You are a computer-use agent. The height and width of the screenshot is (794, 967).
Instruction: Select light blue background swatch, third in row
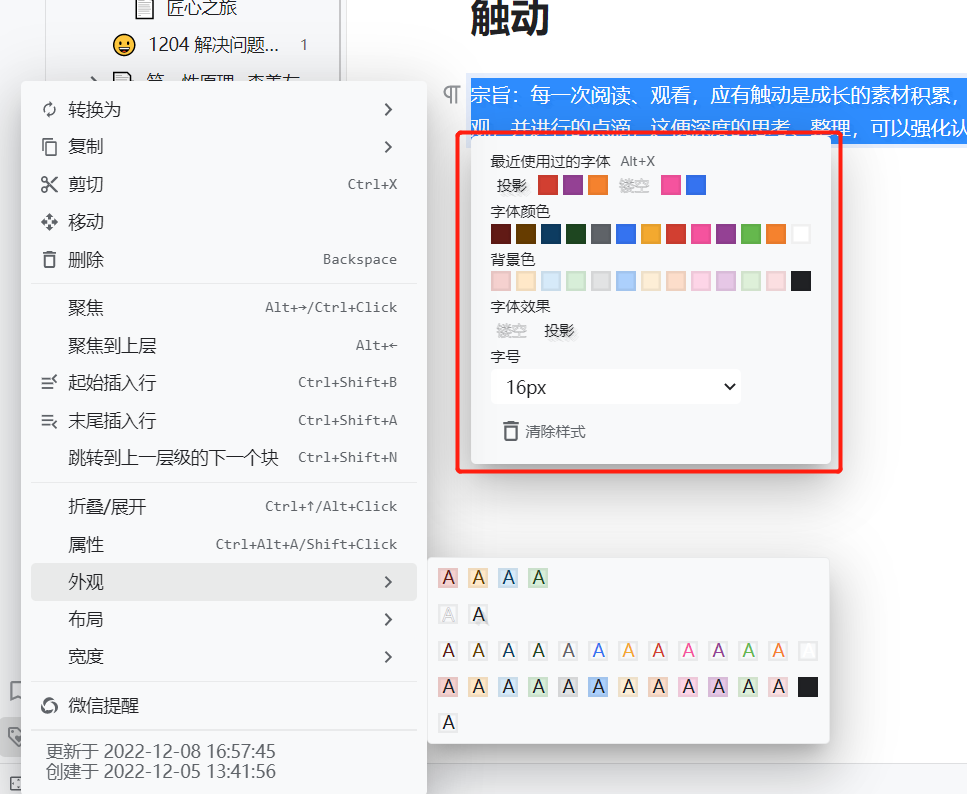[x=551, y=281]
